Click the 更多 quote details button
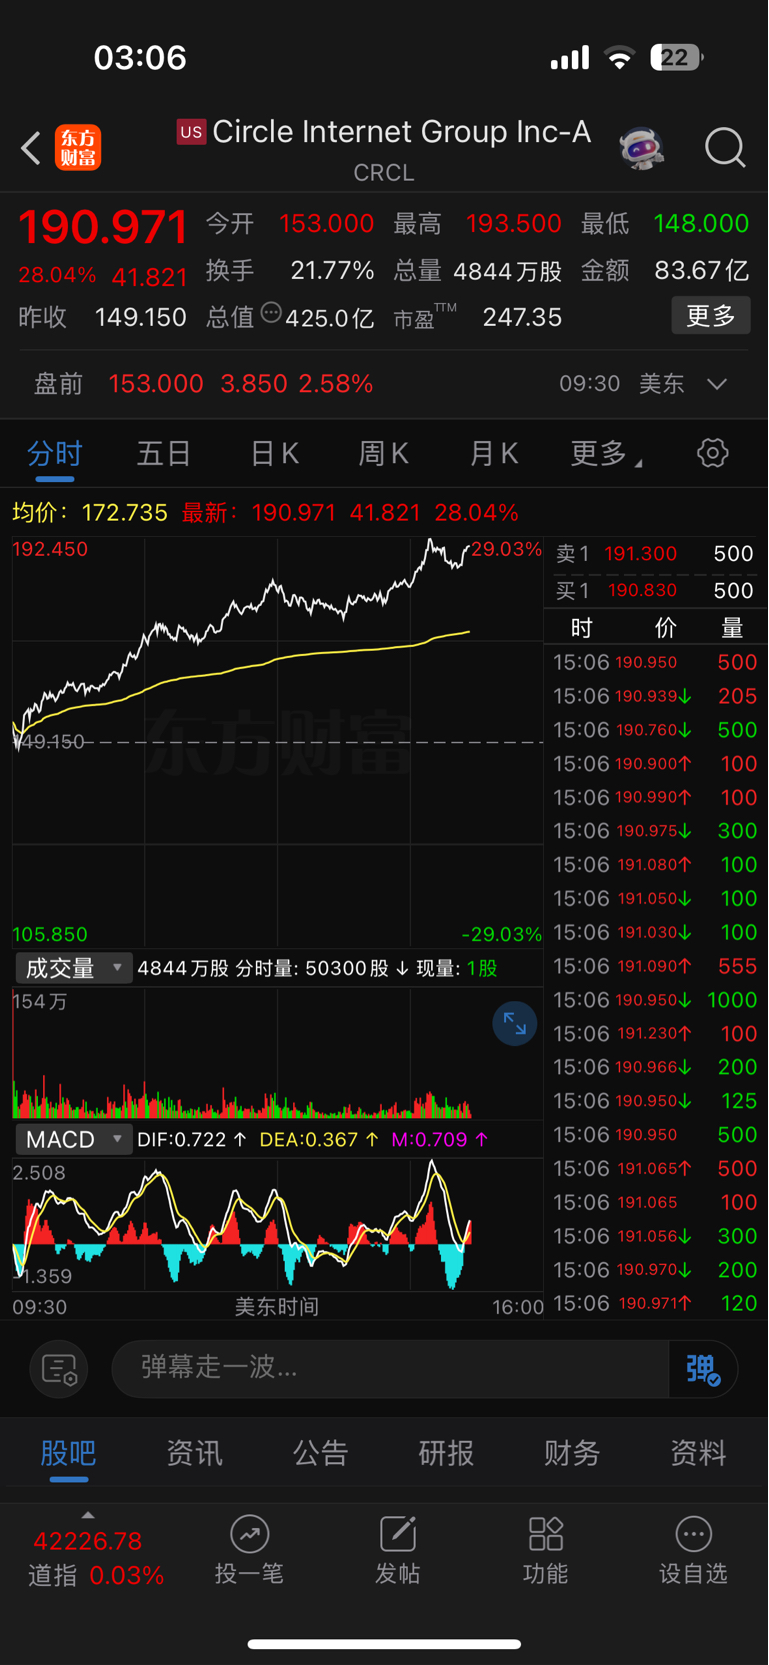 click(x=711, y=316)
